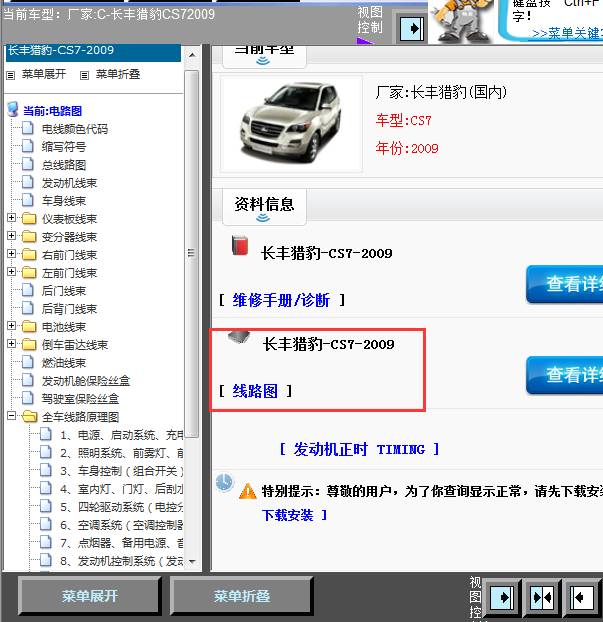Select 车身线束 tree item
Screen dimensions: 603x622
click(x=64, y=201)
